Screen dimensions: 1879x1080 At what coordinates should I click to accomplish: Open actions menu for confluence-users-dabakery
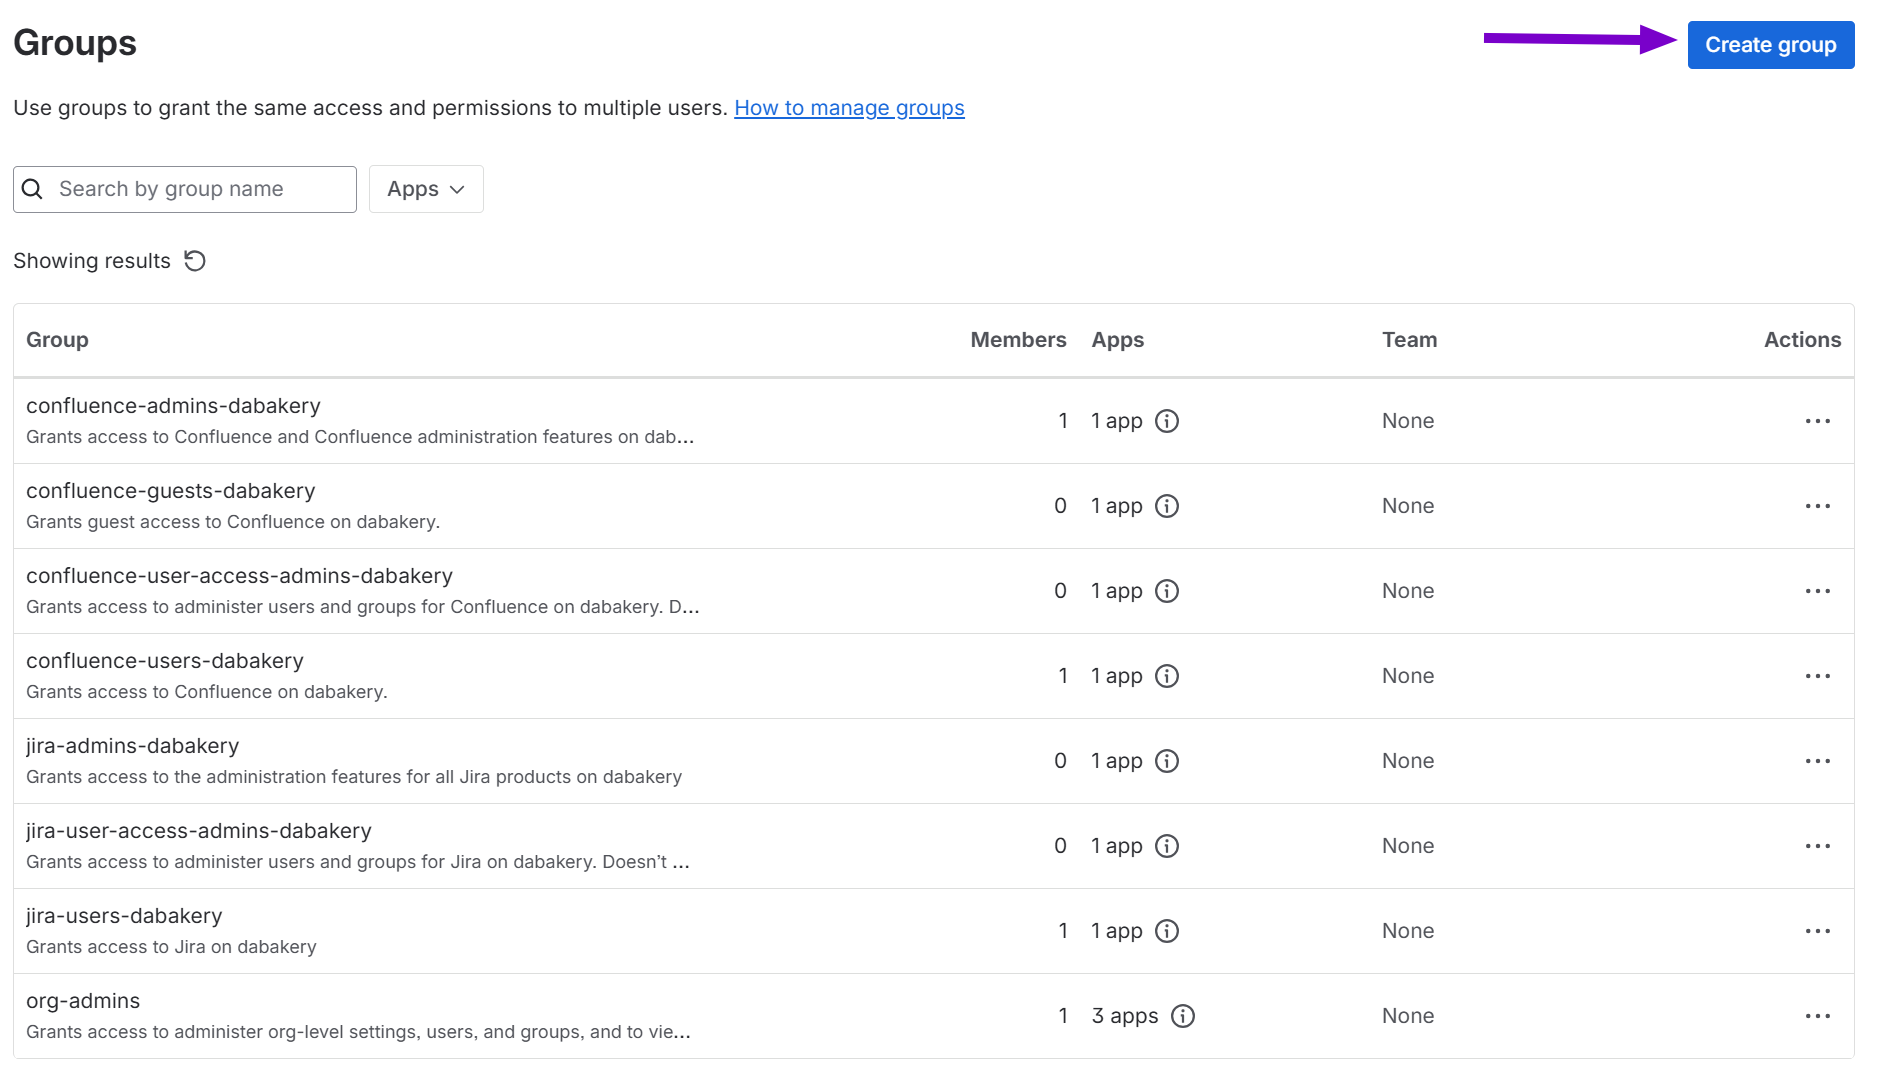(x=1817, y=676)
